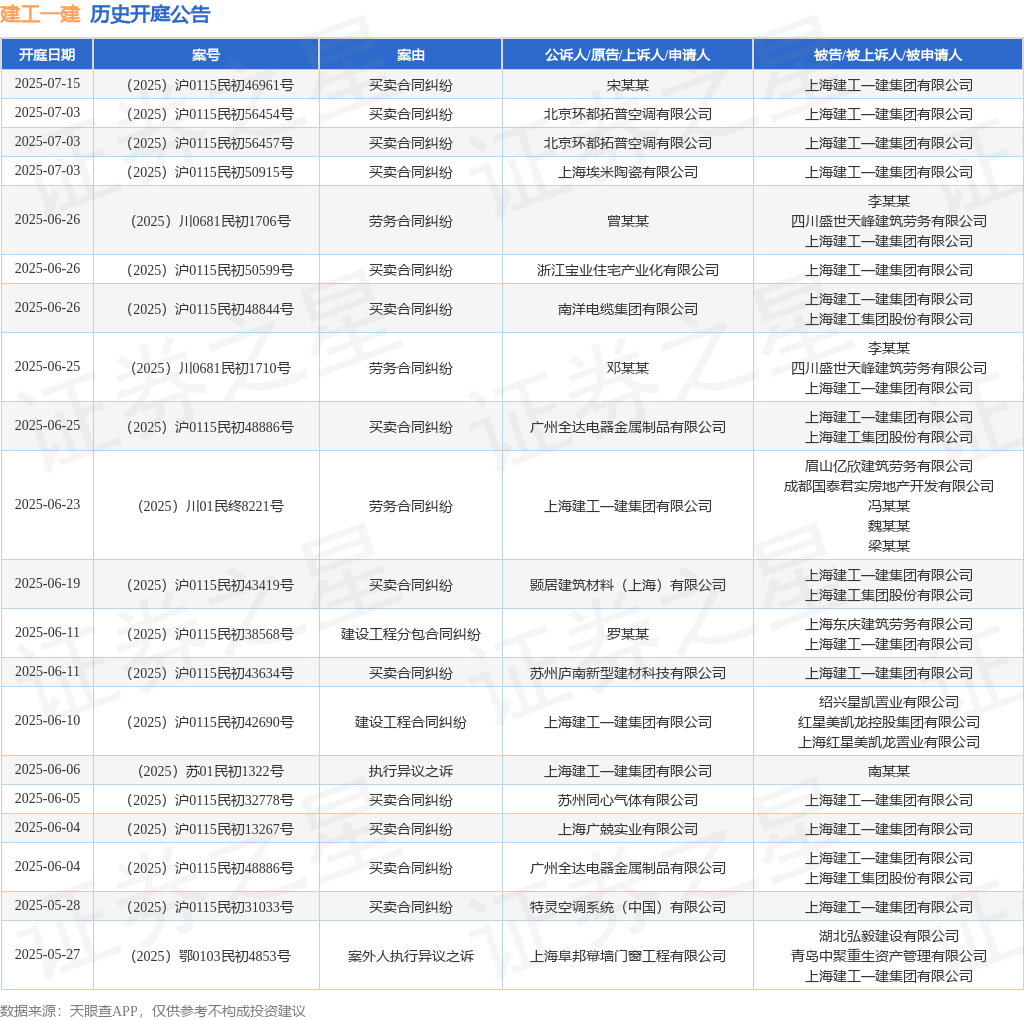Select case number 川0681民初1706号
The image size is (1024, 1020).
click(210, 221)
